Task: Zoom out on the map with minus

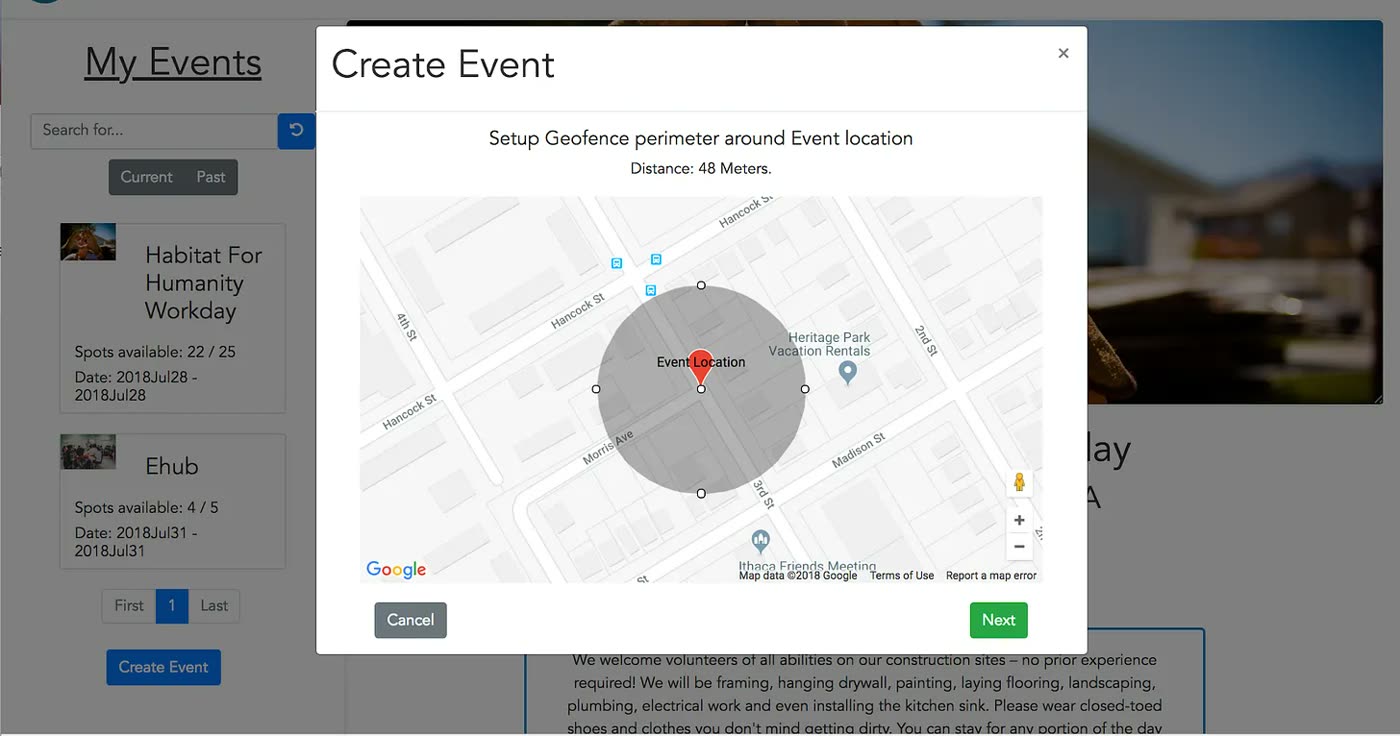Action: coord(1019,546)
